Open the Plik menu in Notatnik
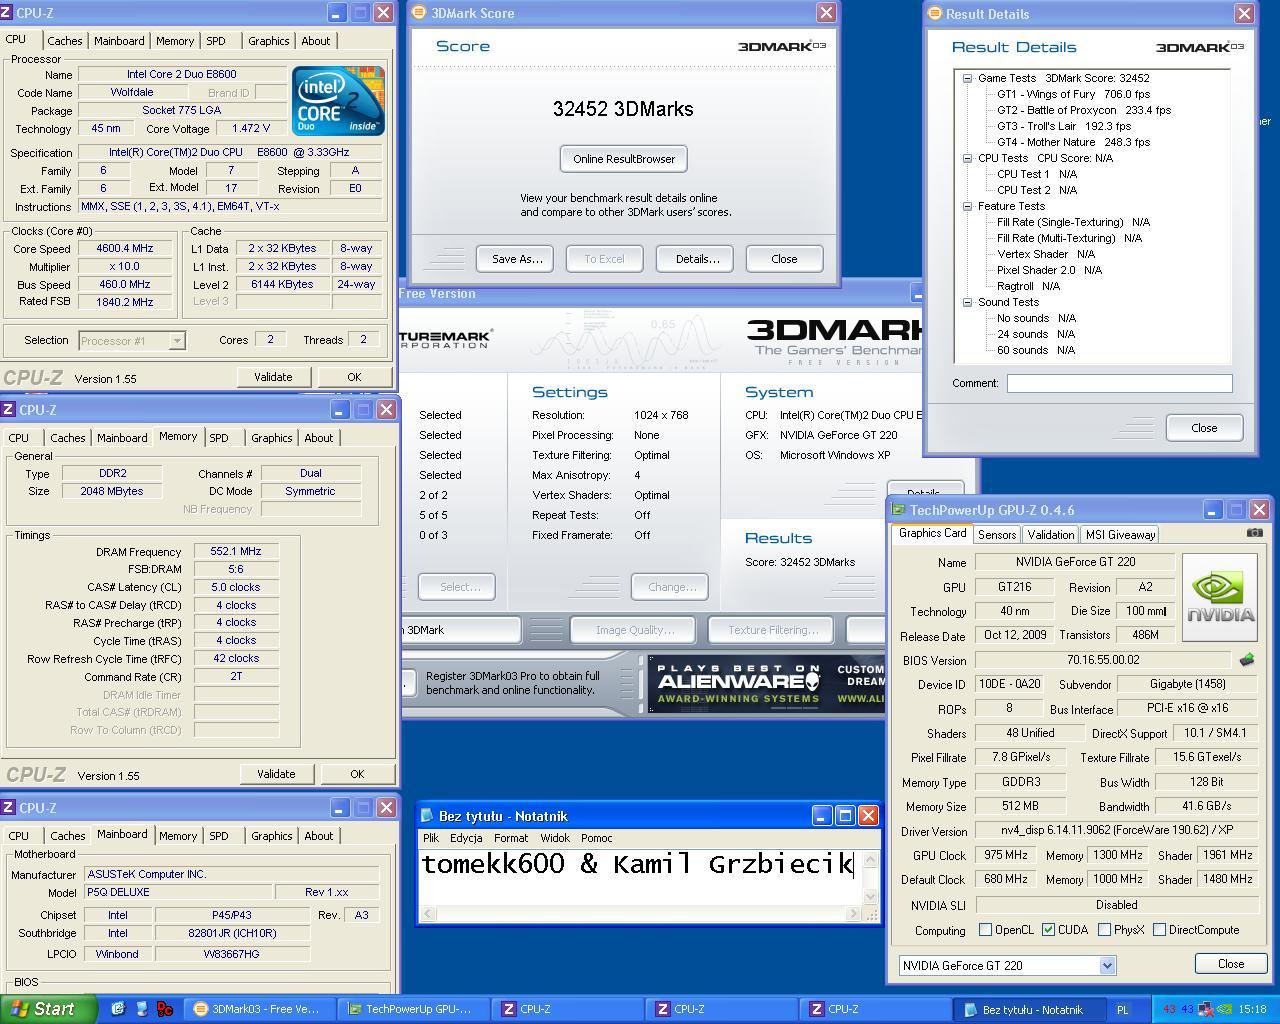Viewport: 1280px width, 1024px height. pos(431,838)
